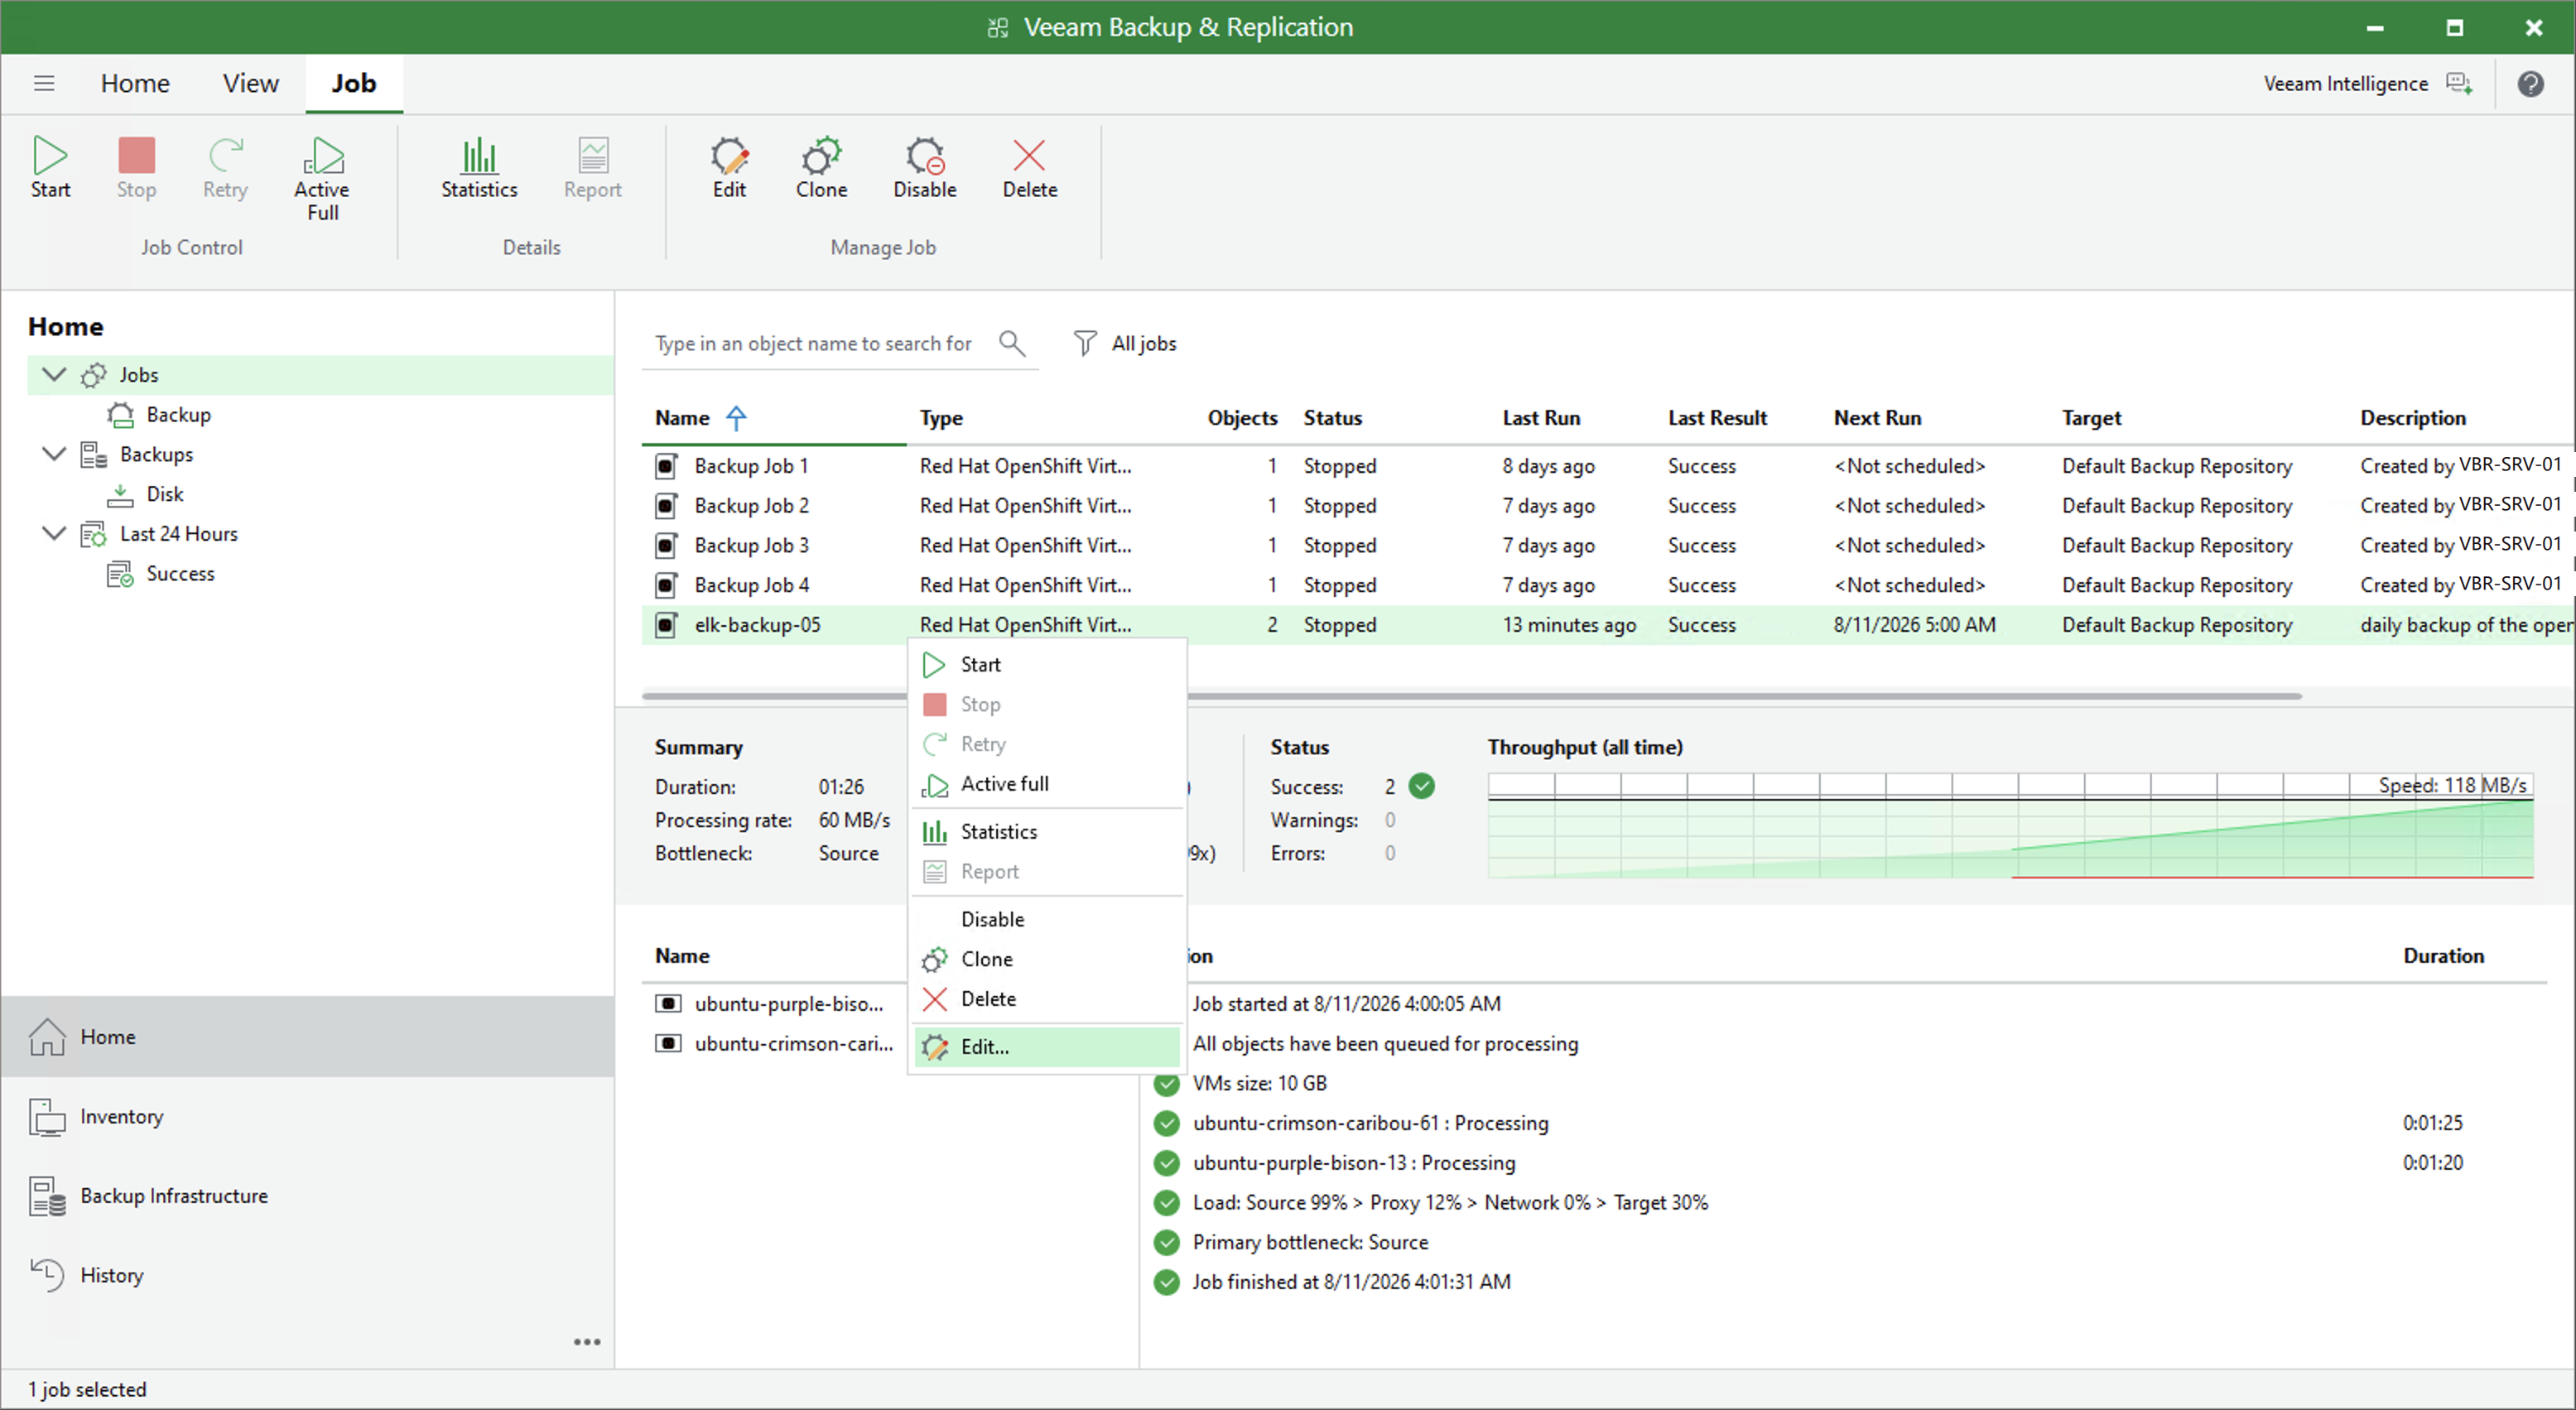The height and width of the screenshot is (1410, 2576).
Task: Collapse the Last 24 Hours chevron
Action: click(54, 533)
